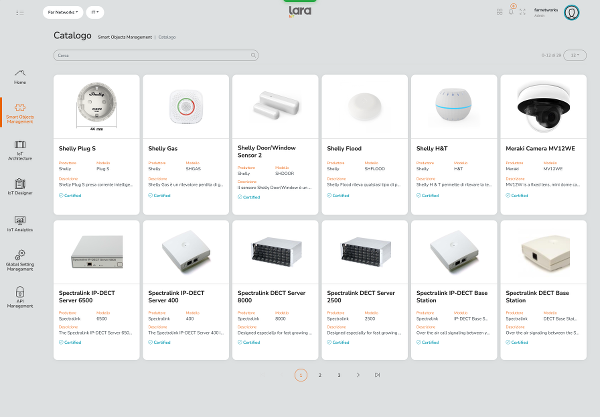The height and width of the screenshot is (417, 600).
Task: Click the Admin role label under username
Action: point(539,16)
